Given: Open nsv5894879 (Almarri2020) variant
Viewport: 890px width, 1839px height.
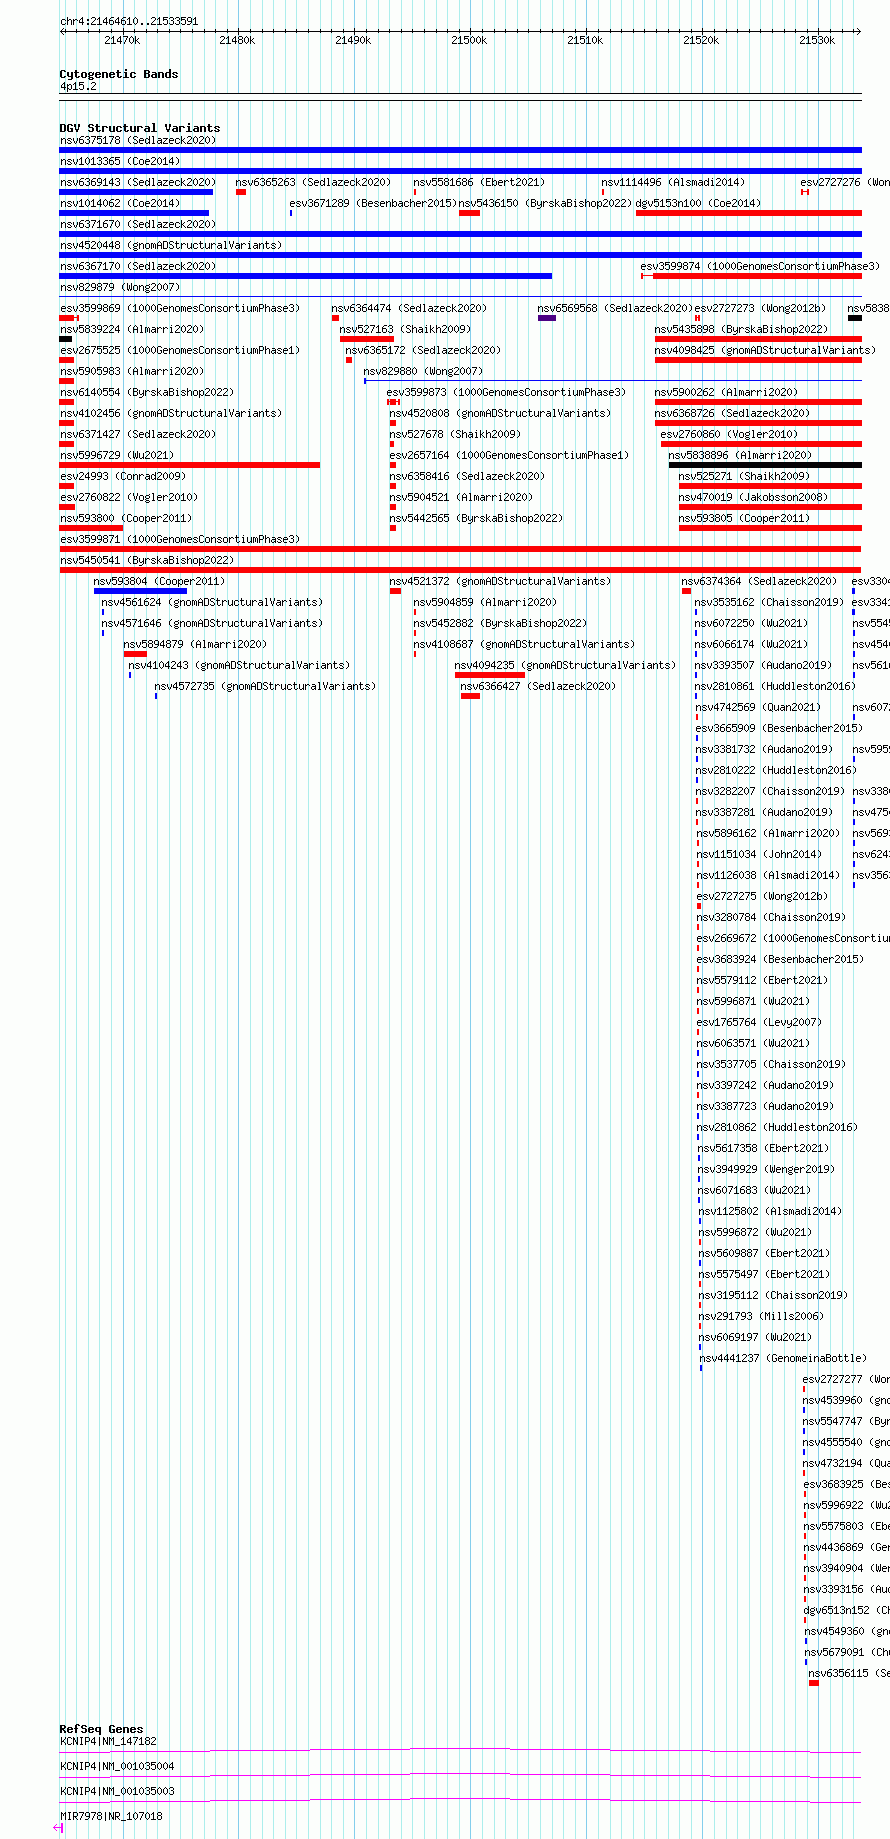Looking at the screenshot, I should 195,644.
